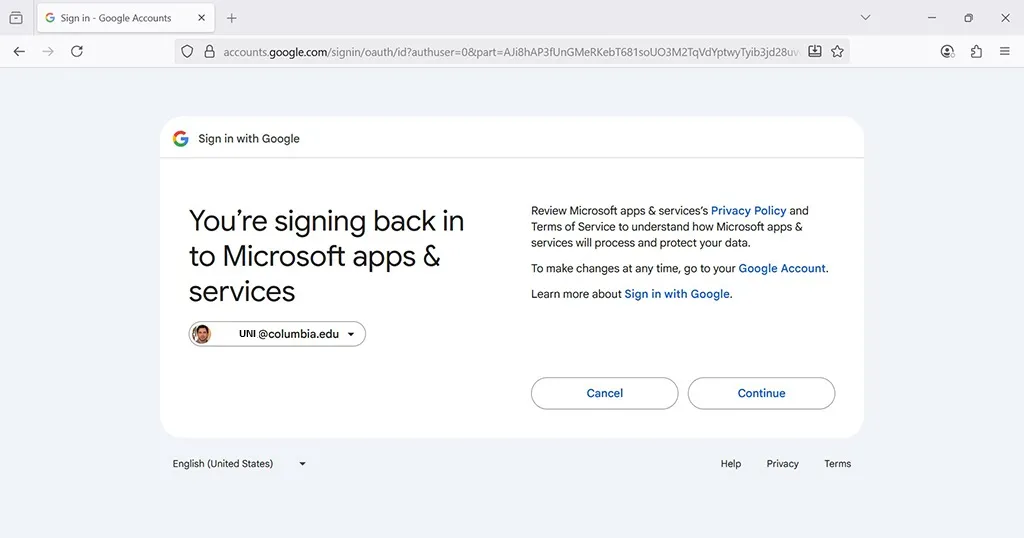Open the tracking protection shield icon

coord(187,52)
